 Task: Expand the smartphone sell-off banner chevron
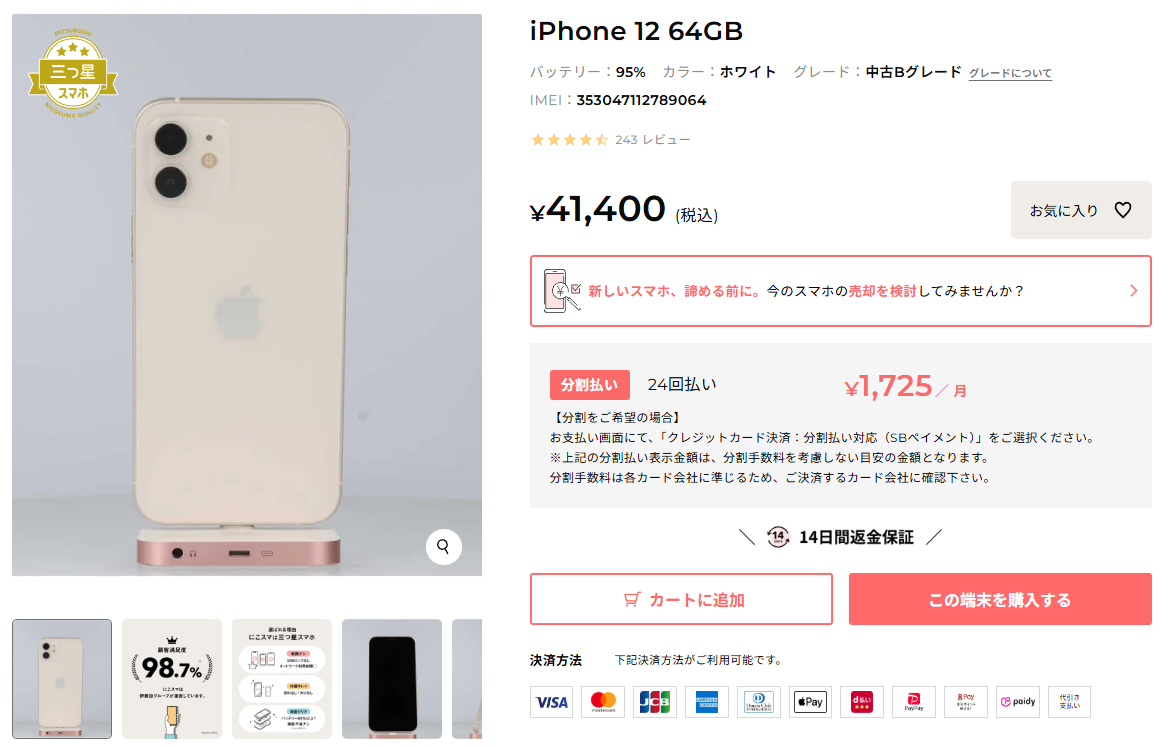(x=1133, y=290)
